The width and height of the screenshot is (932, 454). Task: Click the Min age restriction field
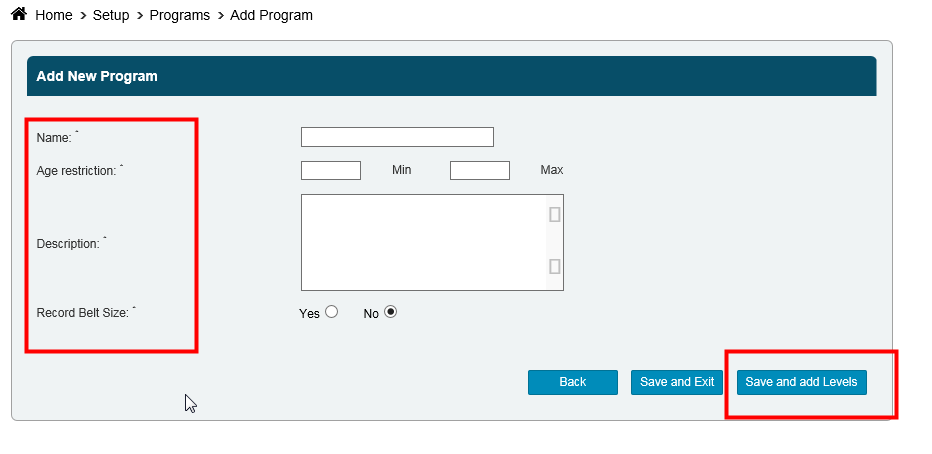(331, 170)
